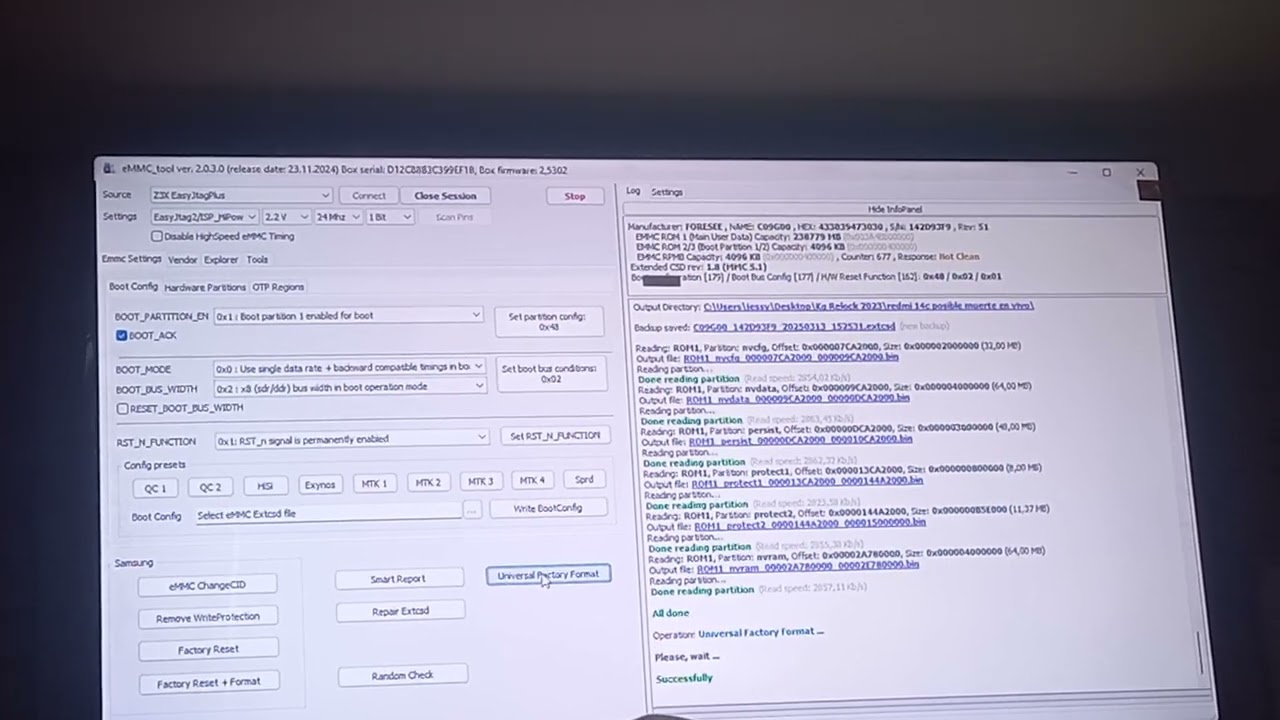Open the backup saved extcsd file link
1280x720 pixels.
click(x=794, y=326)
